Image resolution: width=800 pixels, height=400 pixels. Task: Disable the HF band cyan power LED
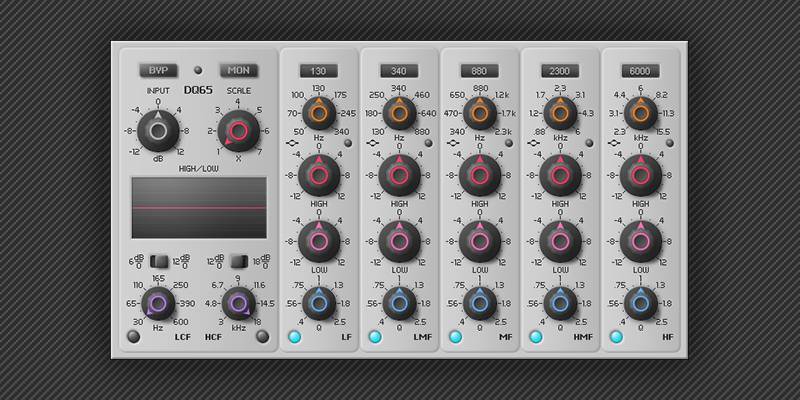[x=616, y=337]
